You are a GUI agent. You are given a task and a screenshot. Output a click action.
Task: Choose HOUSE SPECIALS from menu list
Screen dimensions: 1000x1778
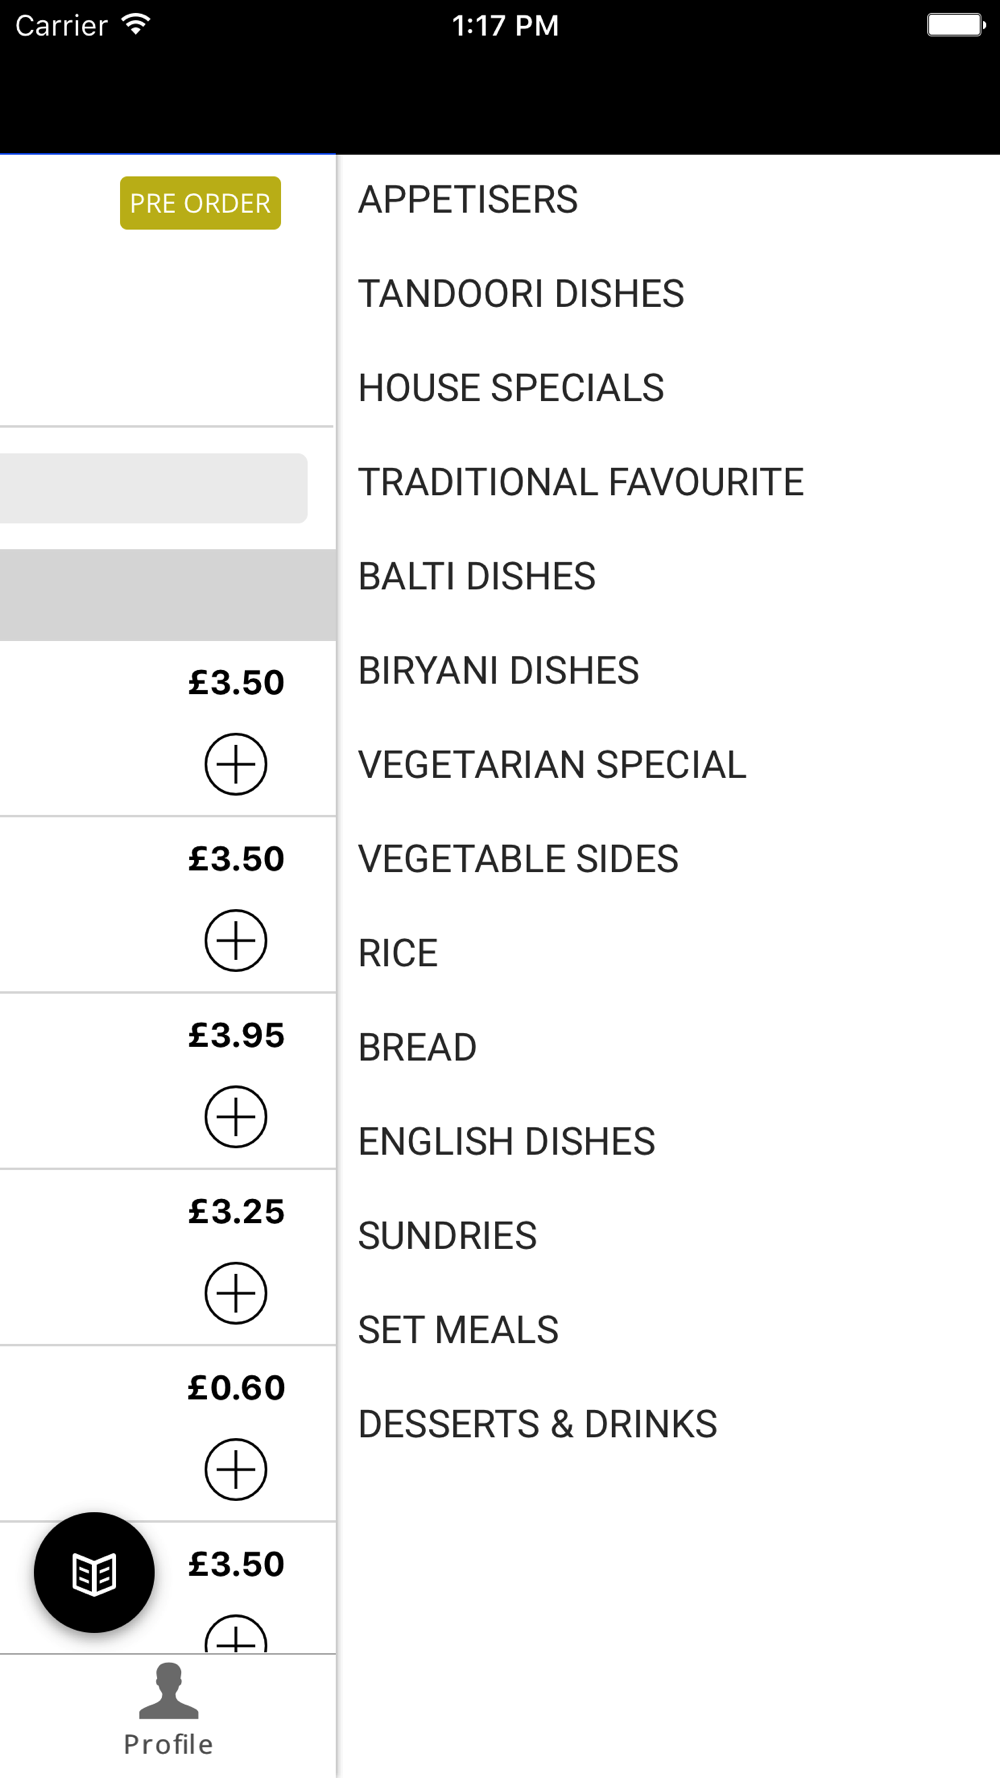tap(511, 388)
